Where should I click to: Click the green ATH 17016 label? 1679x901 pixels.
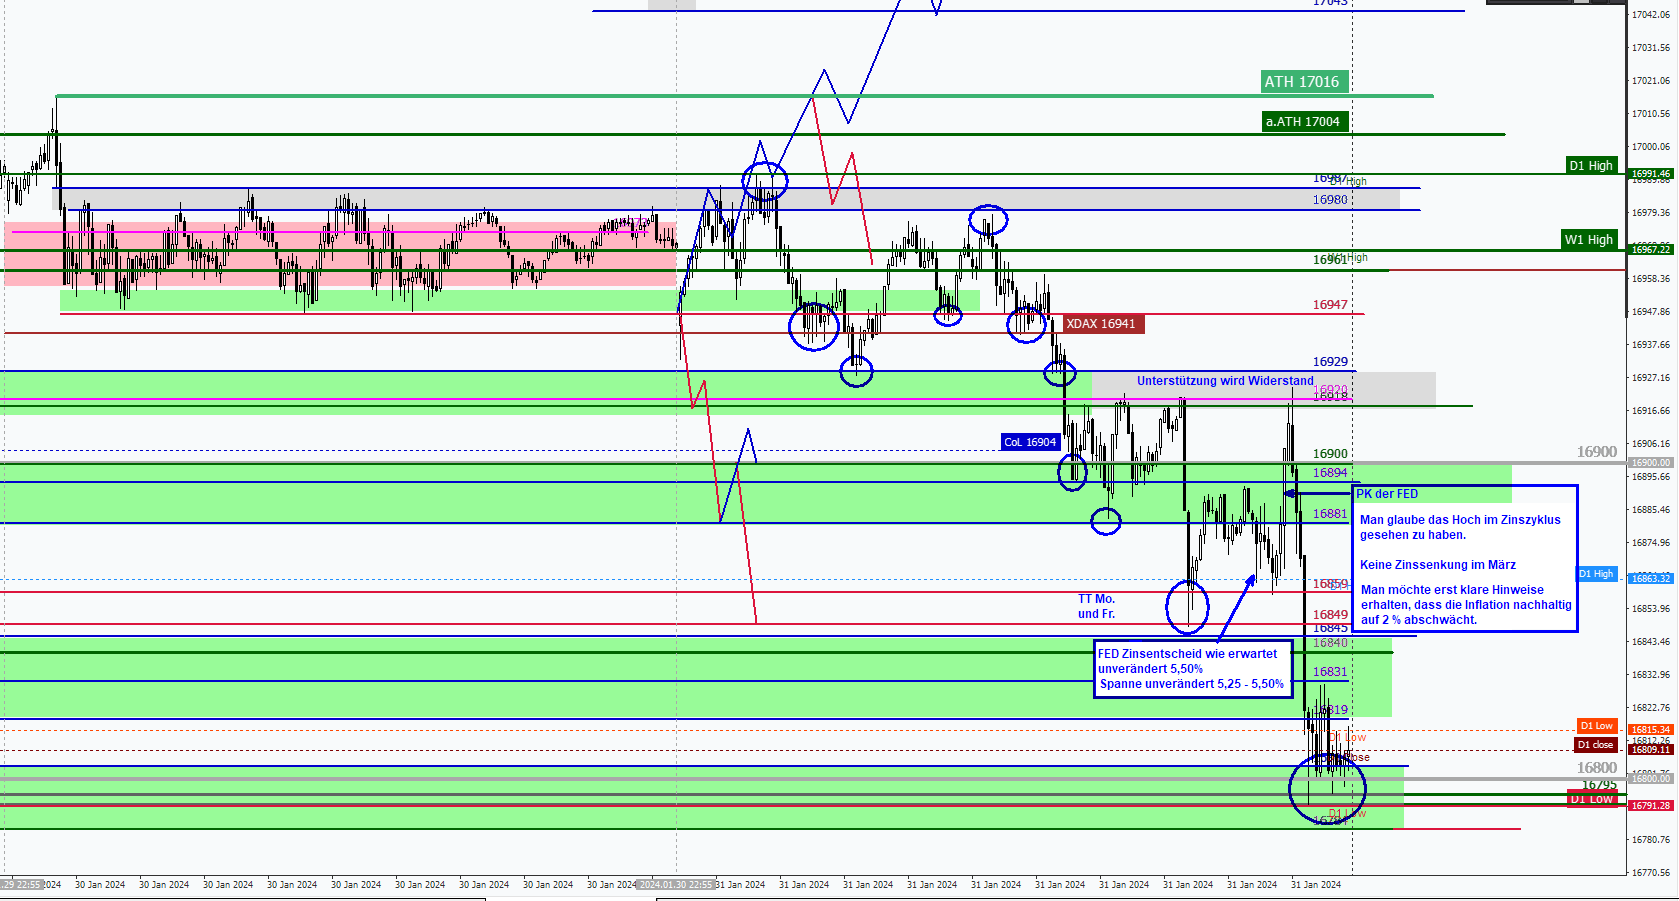(1304, 82)
